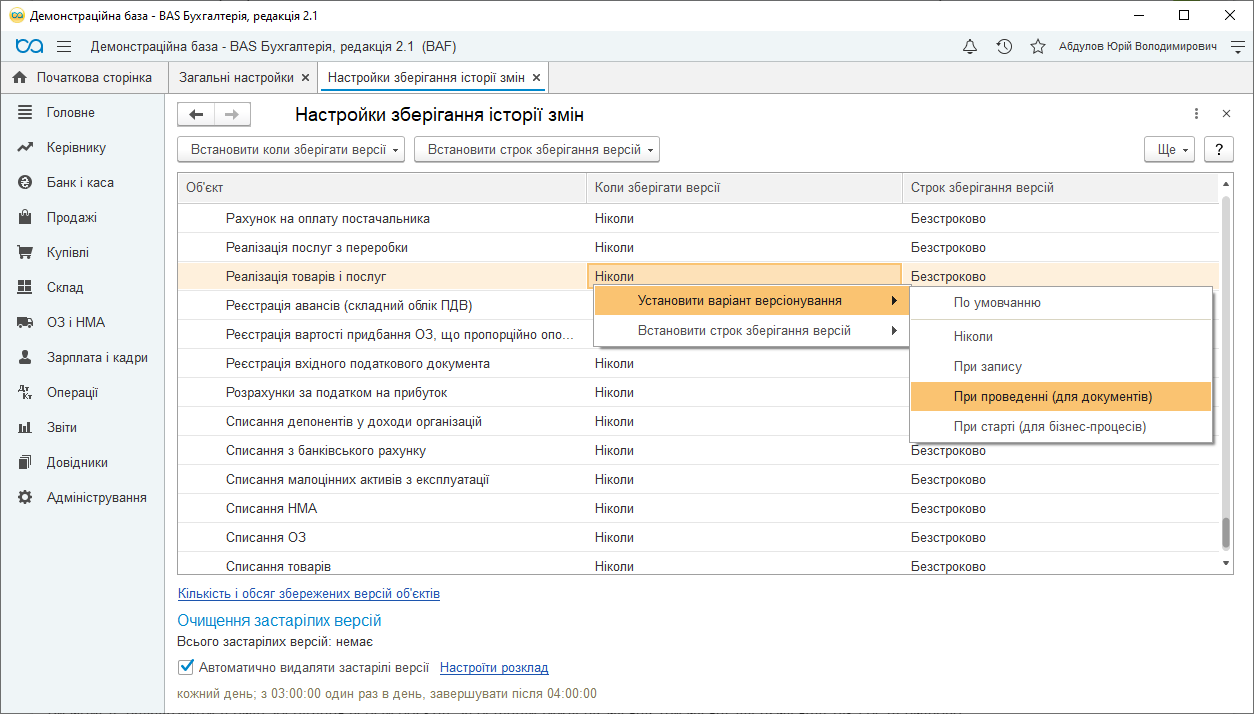
Task: Select row Списання товарів
Action: (698, 565)
